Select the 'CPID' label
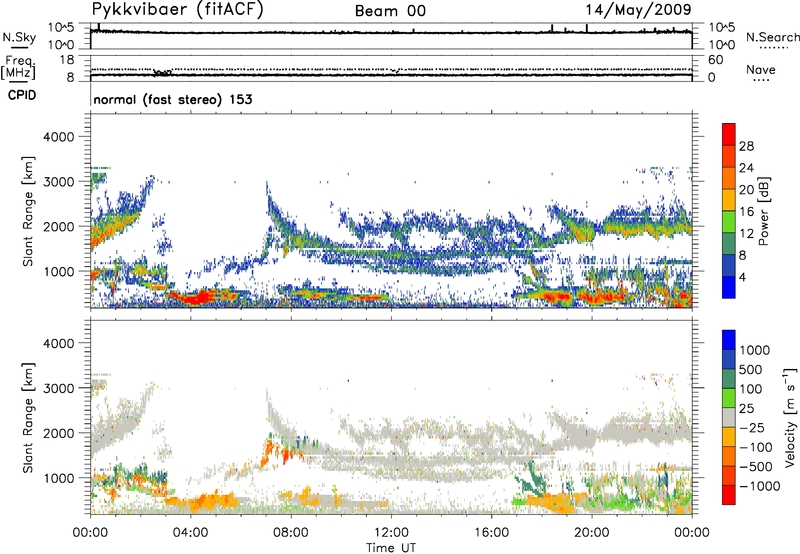Screen dimensions: 800x554 (x=22, y=95)
